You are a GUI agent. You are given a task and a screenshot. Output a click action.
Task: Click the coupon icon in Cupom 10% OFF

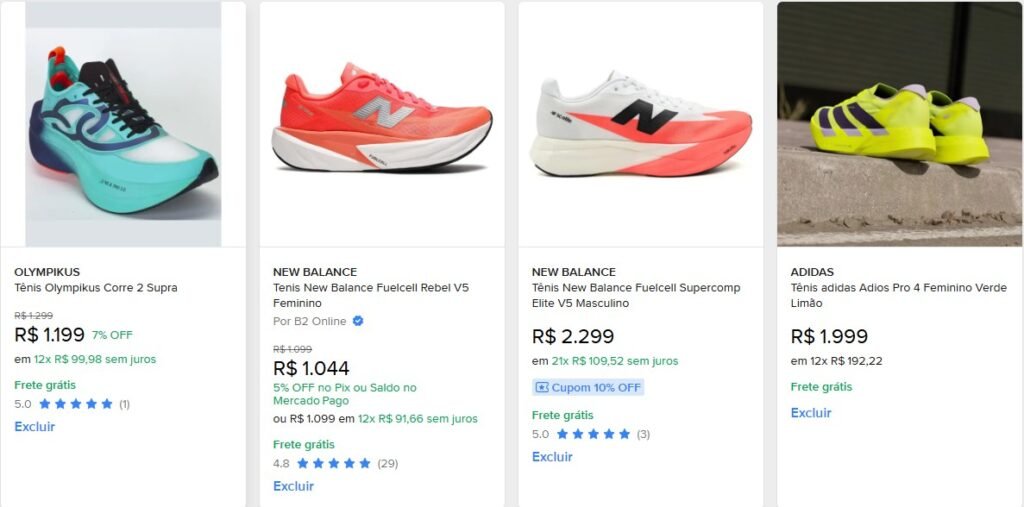tap(542, 388)
